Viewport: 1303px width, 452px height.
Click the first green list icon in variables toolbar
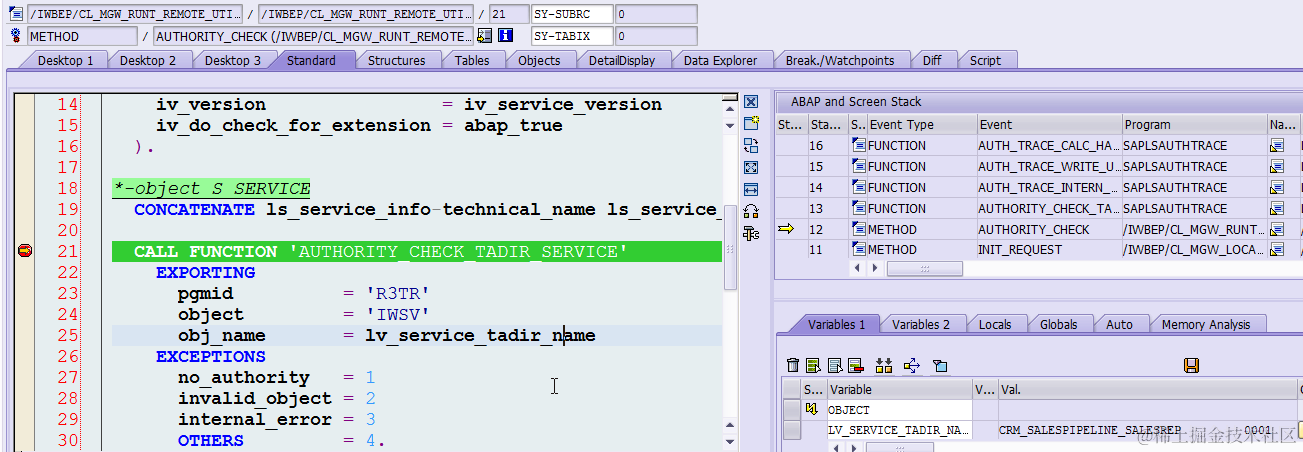(x=813, y=366)
